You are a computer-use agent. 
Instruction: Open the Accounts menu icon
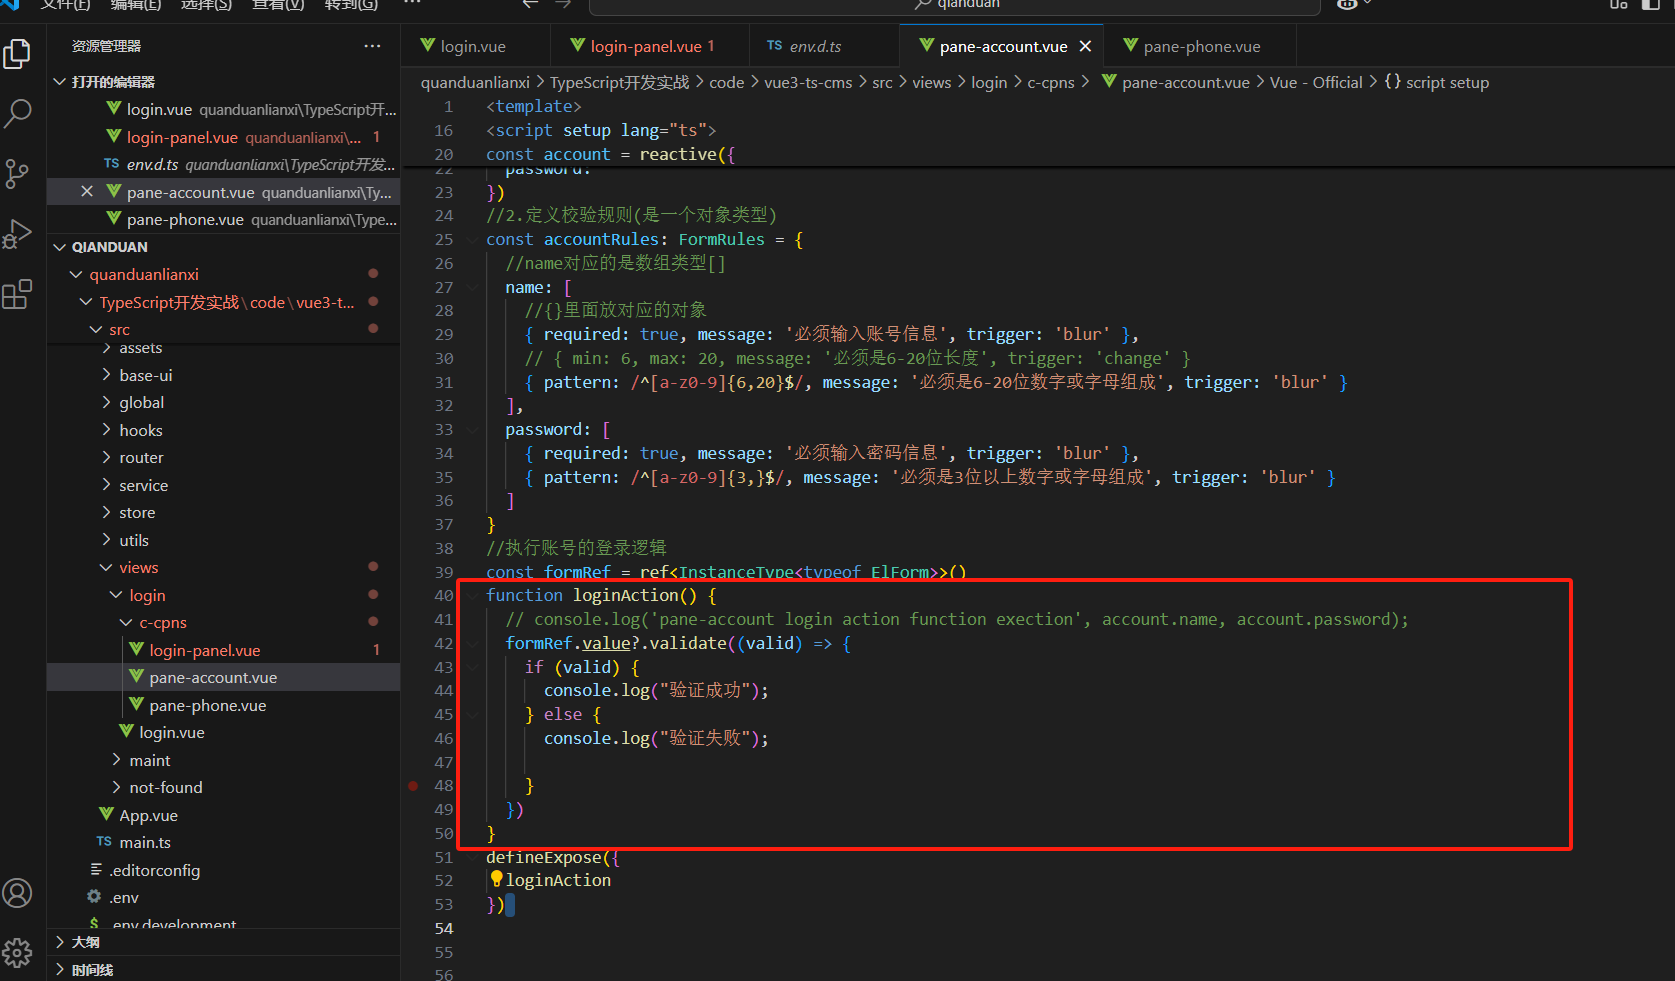[x=17, y=893]
